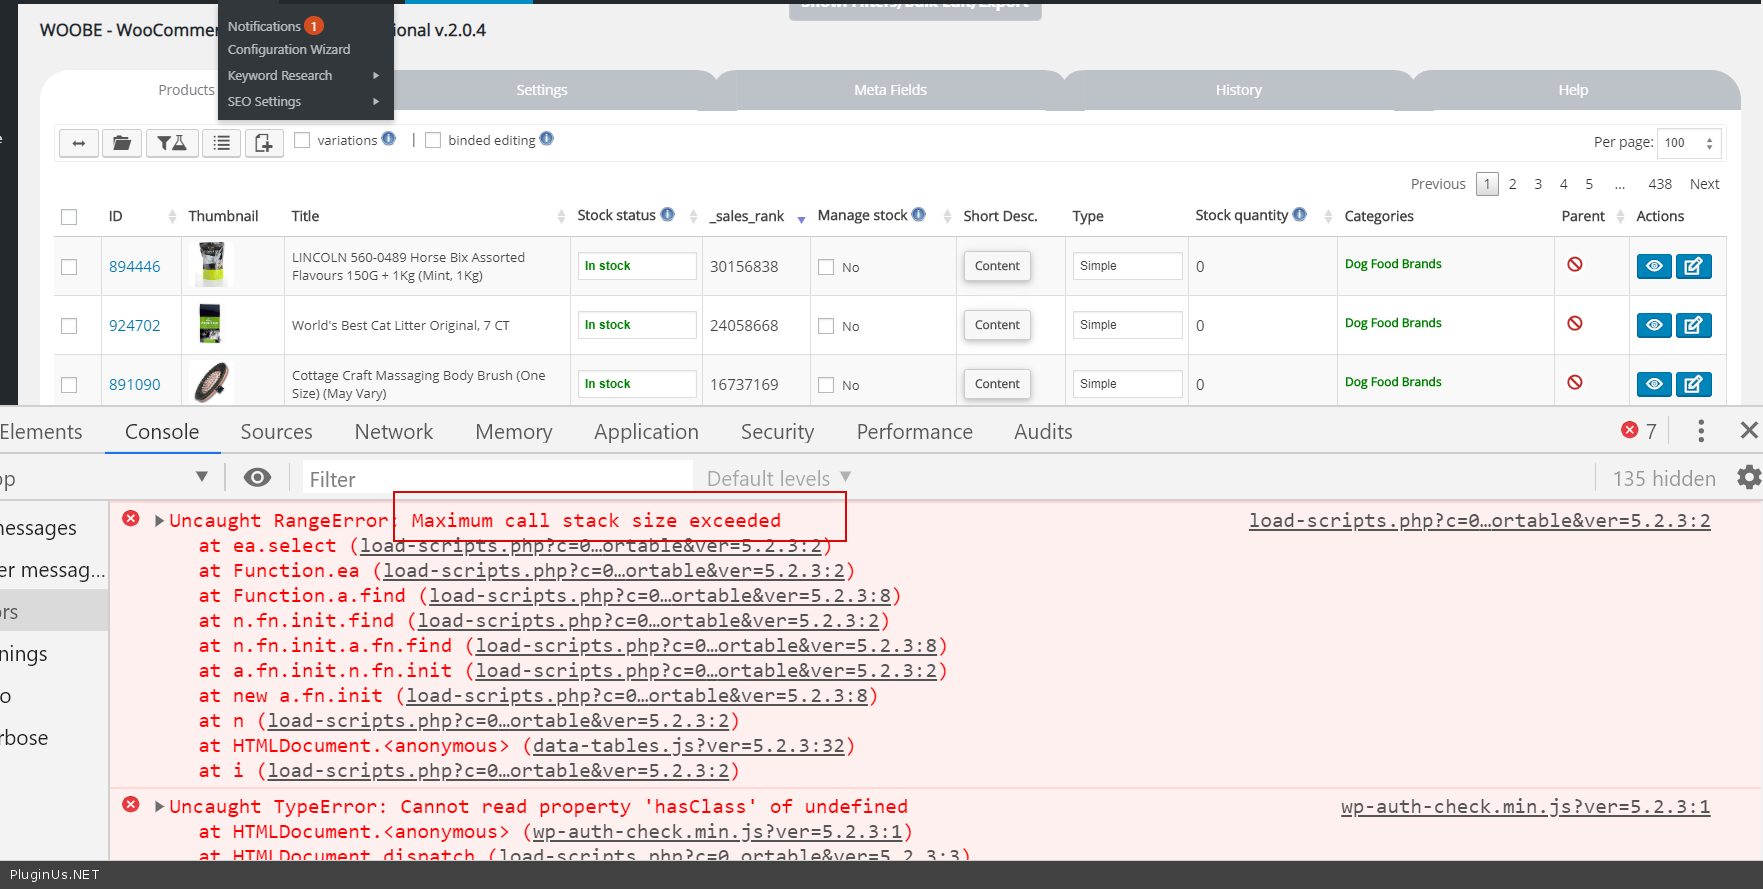
Task: Open the Meta Fields tab
Action: point(890,90)
